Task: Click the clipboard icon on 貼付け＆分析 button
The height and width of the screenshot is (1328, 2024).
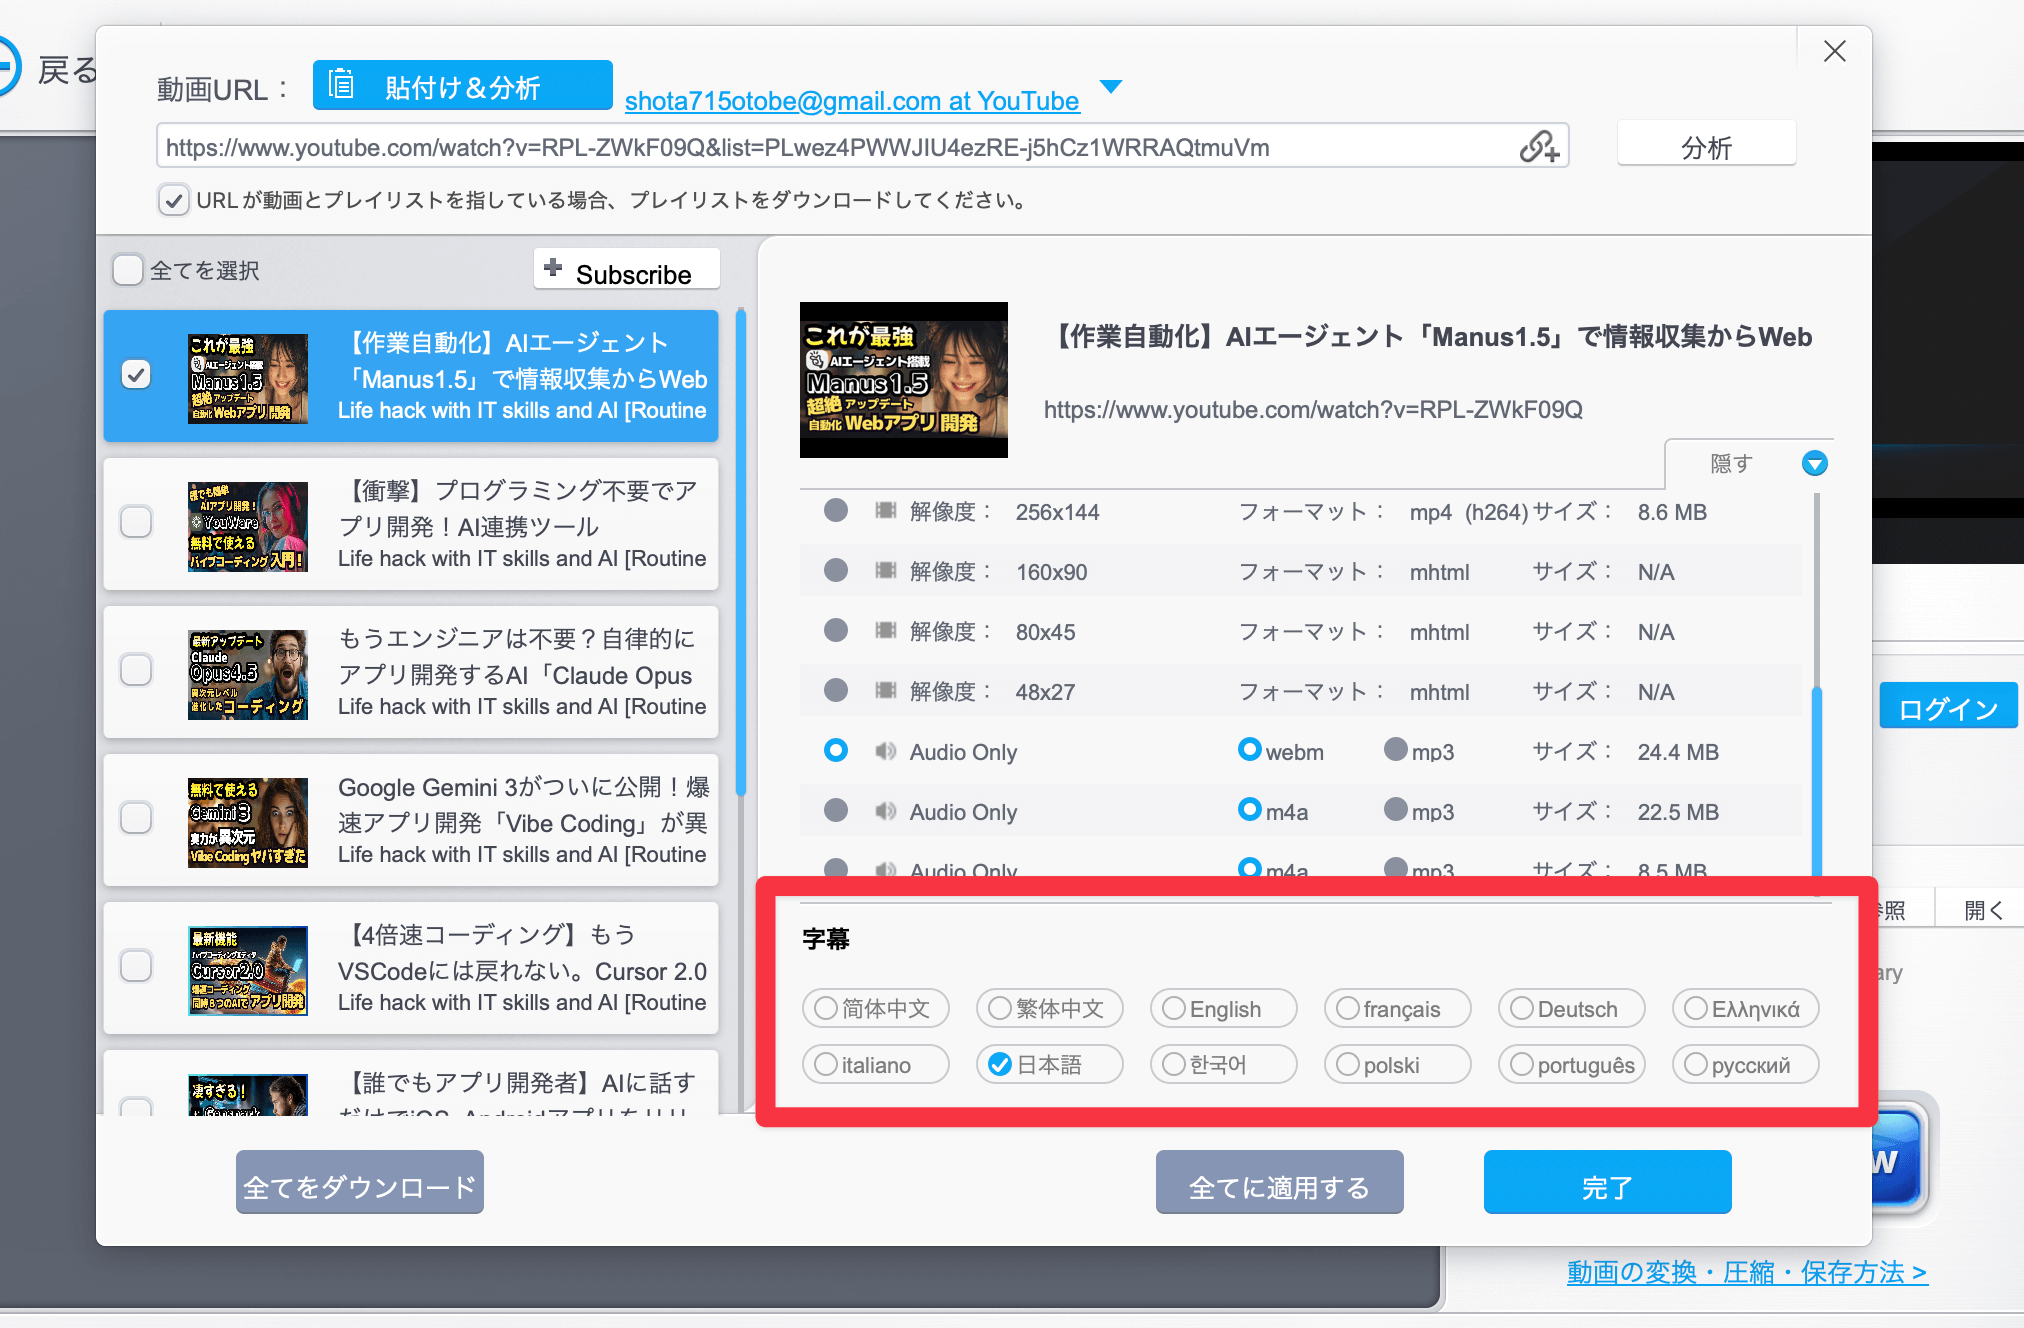Action: pyautogui.click(x=340, y=85)
